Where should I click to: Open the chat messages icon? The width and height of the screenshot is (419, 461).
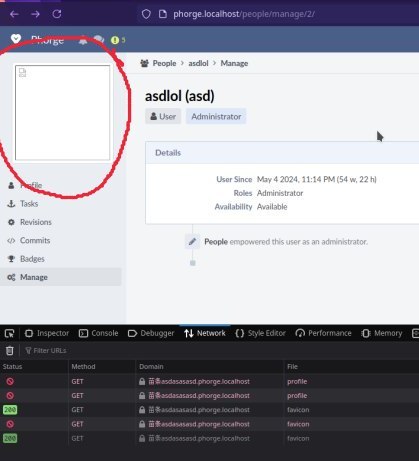coord(99,40)
